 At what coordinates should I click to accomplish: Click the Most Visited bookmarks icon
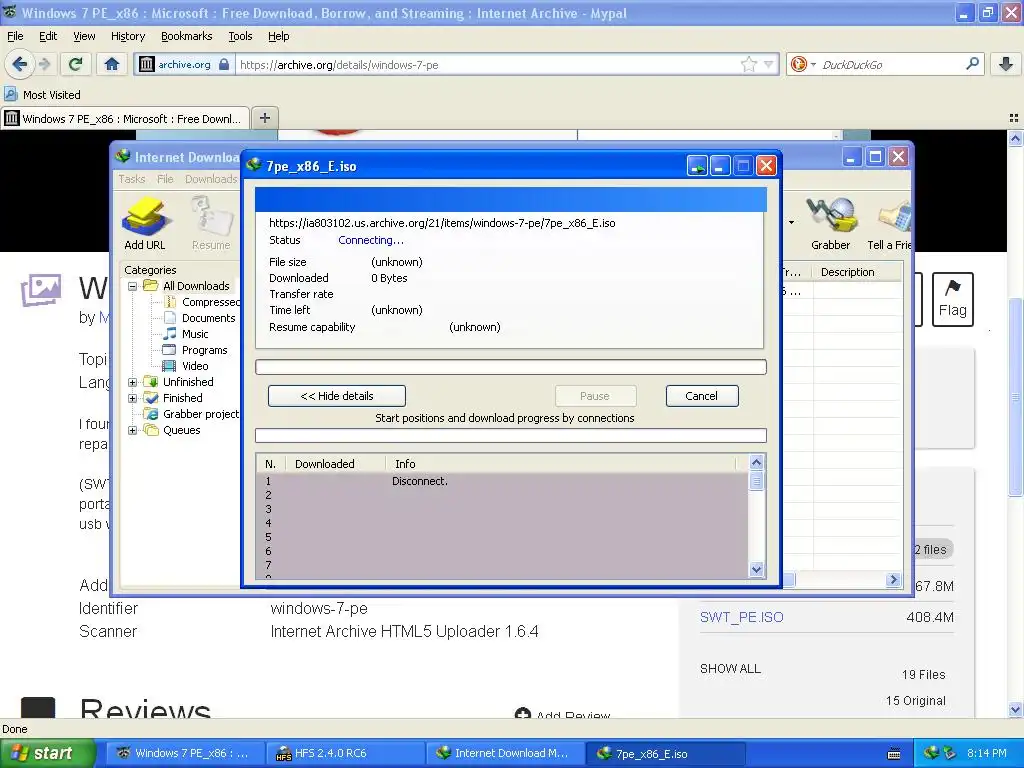[x=10, y=94]
